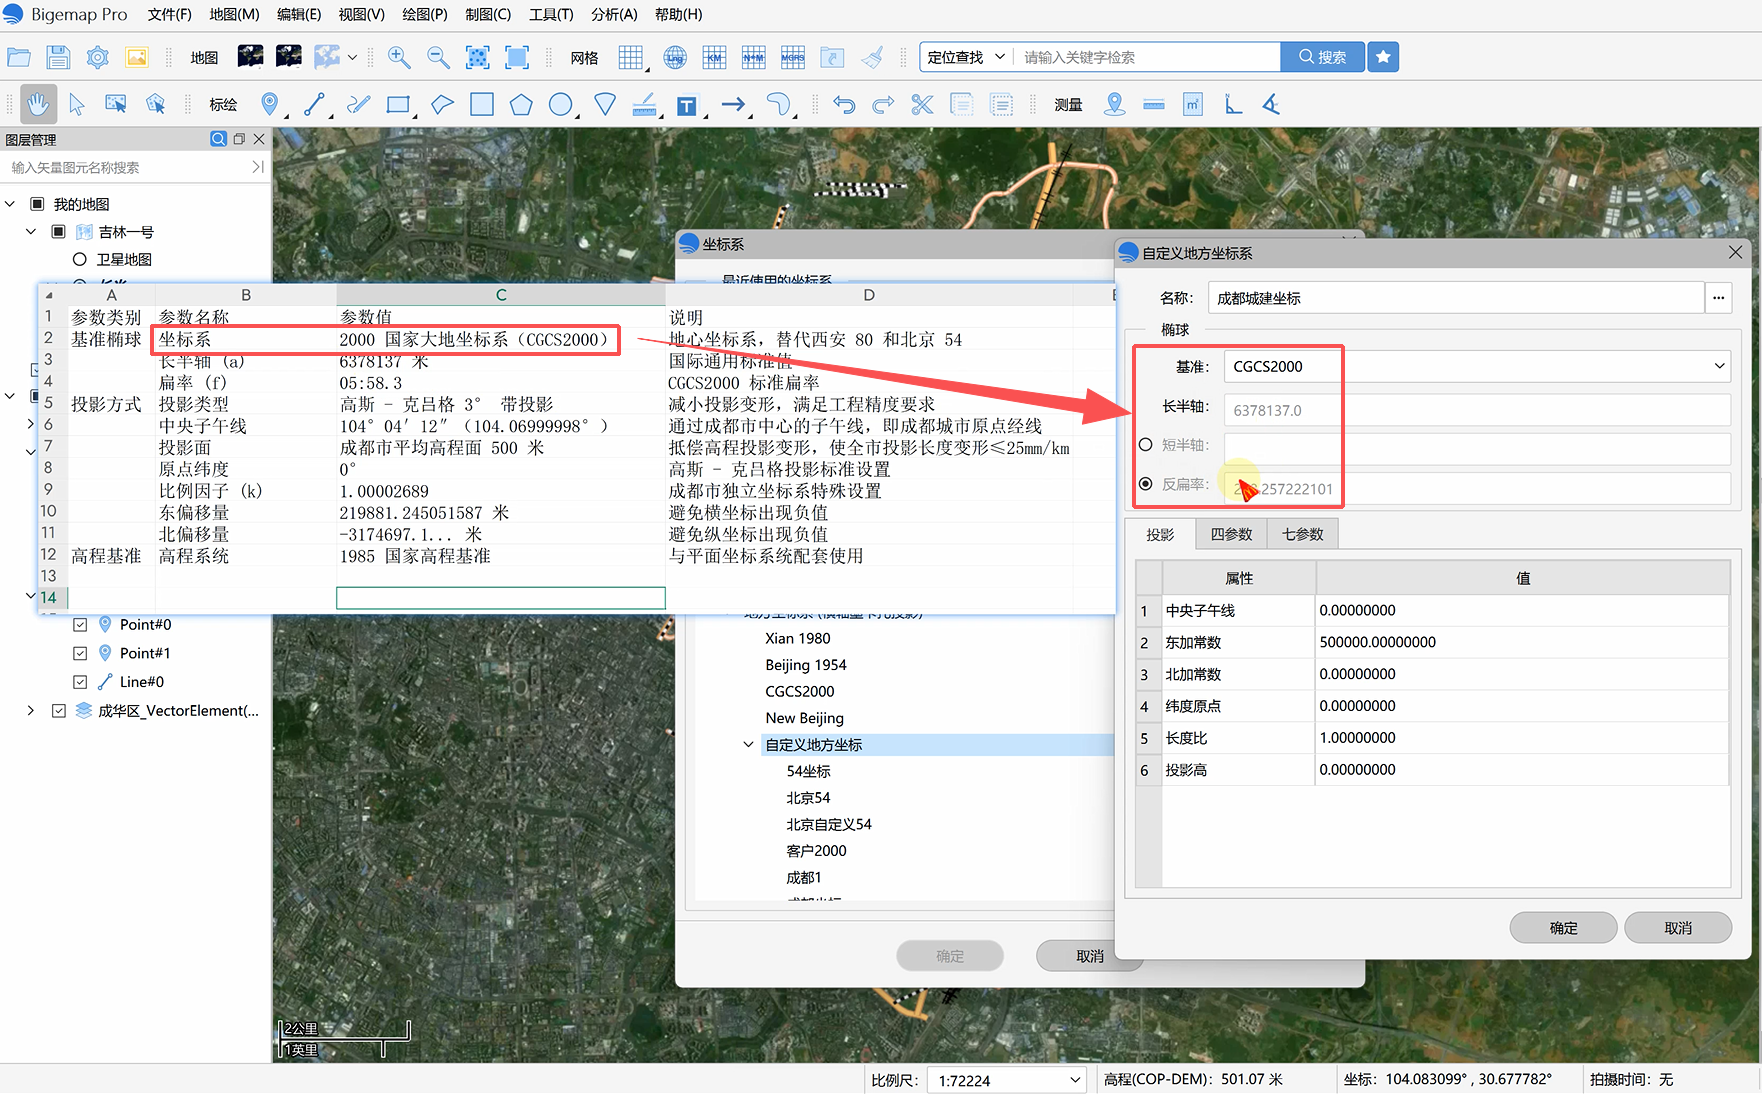Open settings with the gear icon

pyautogui.click(x=97, y=57)
